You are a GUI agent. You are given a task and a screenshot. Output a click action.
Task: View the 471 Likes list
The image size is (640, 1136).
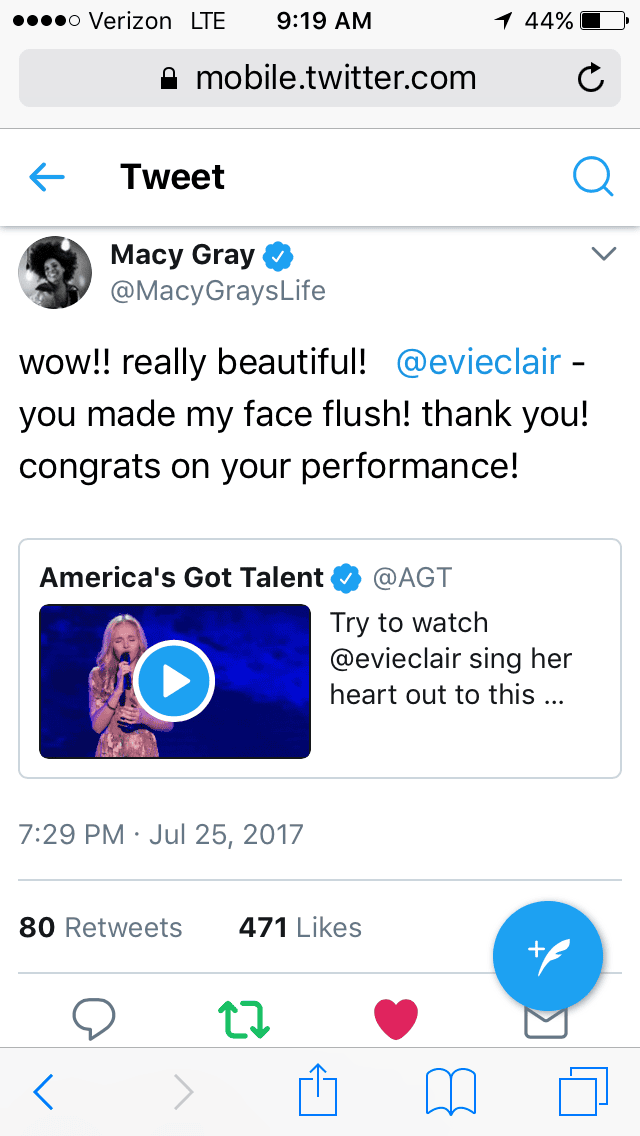tap(300, 927)
